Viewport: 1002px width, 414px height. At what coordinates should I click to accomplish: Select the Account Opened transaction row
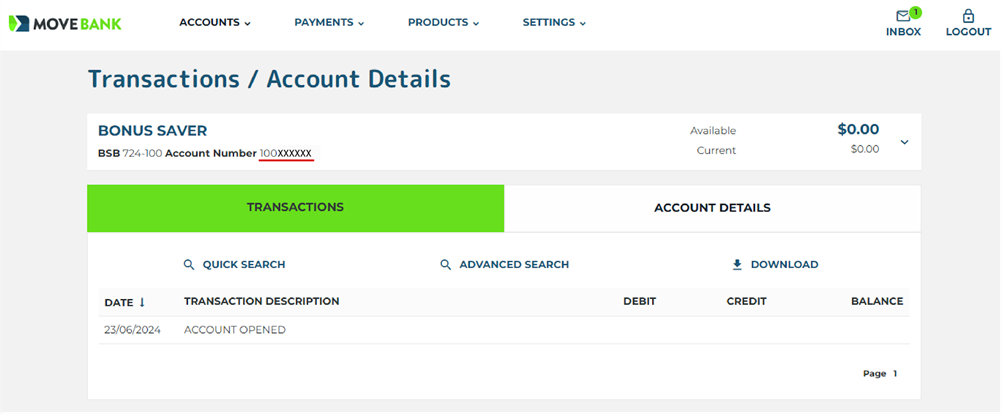[504, 330]
